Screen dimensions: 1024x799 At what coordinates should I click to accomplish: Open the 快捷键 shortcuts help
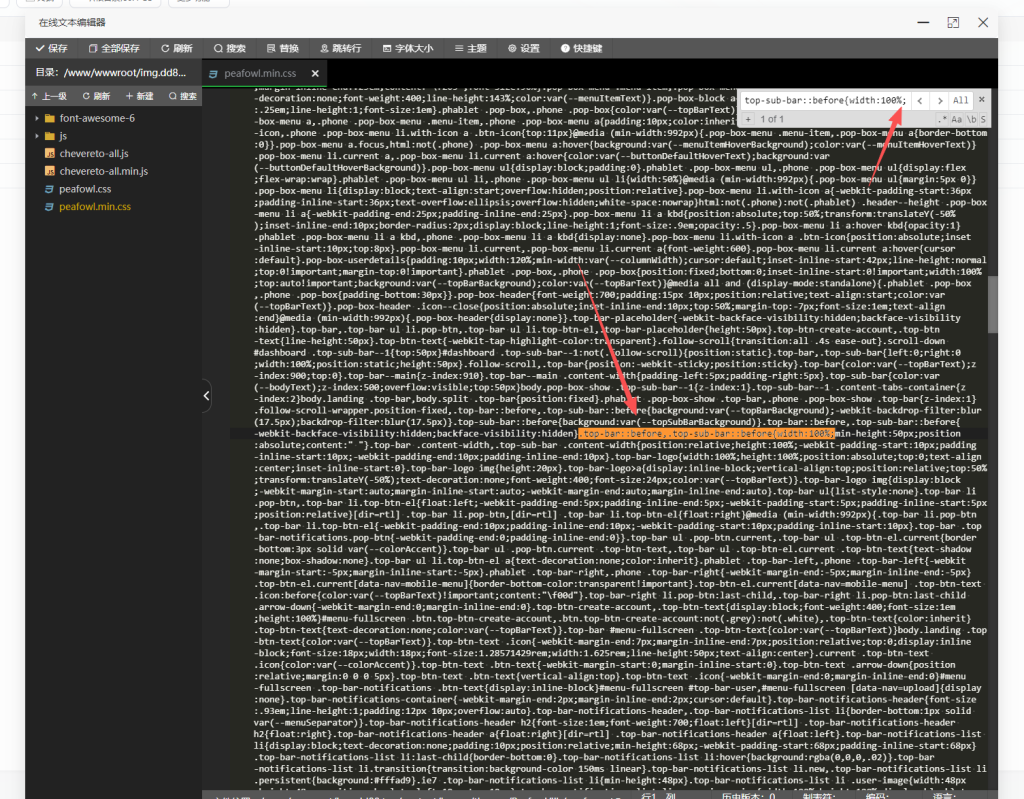(580, 48)
